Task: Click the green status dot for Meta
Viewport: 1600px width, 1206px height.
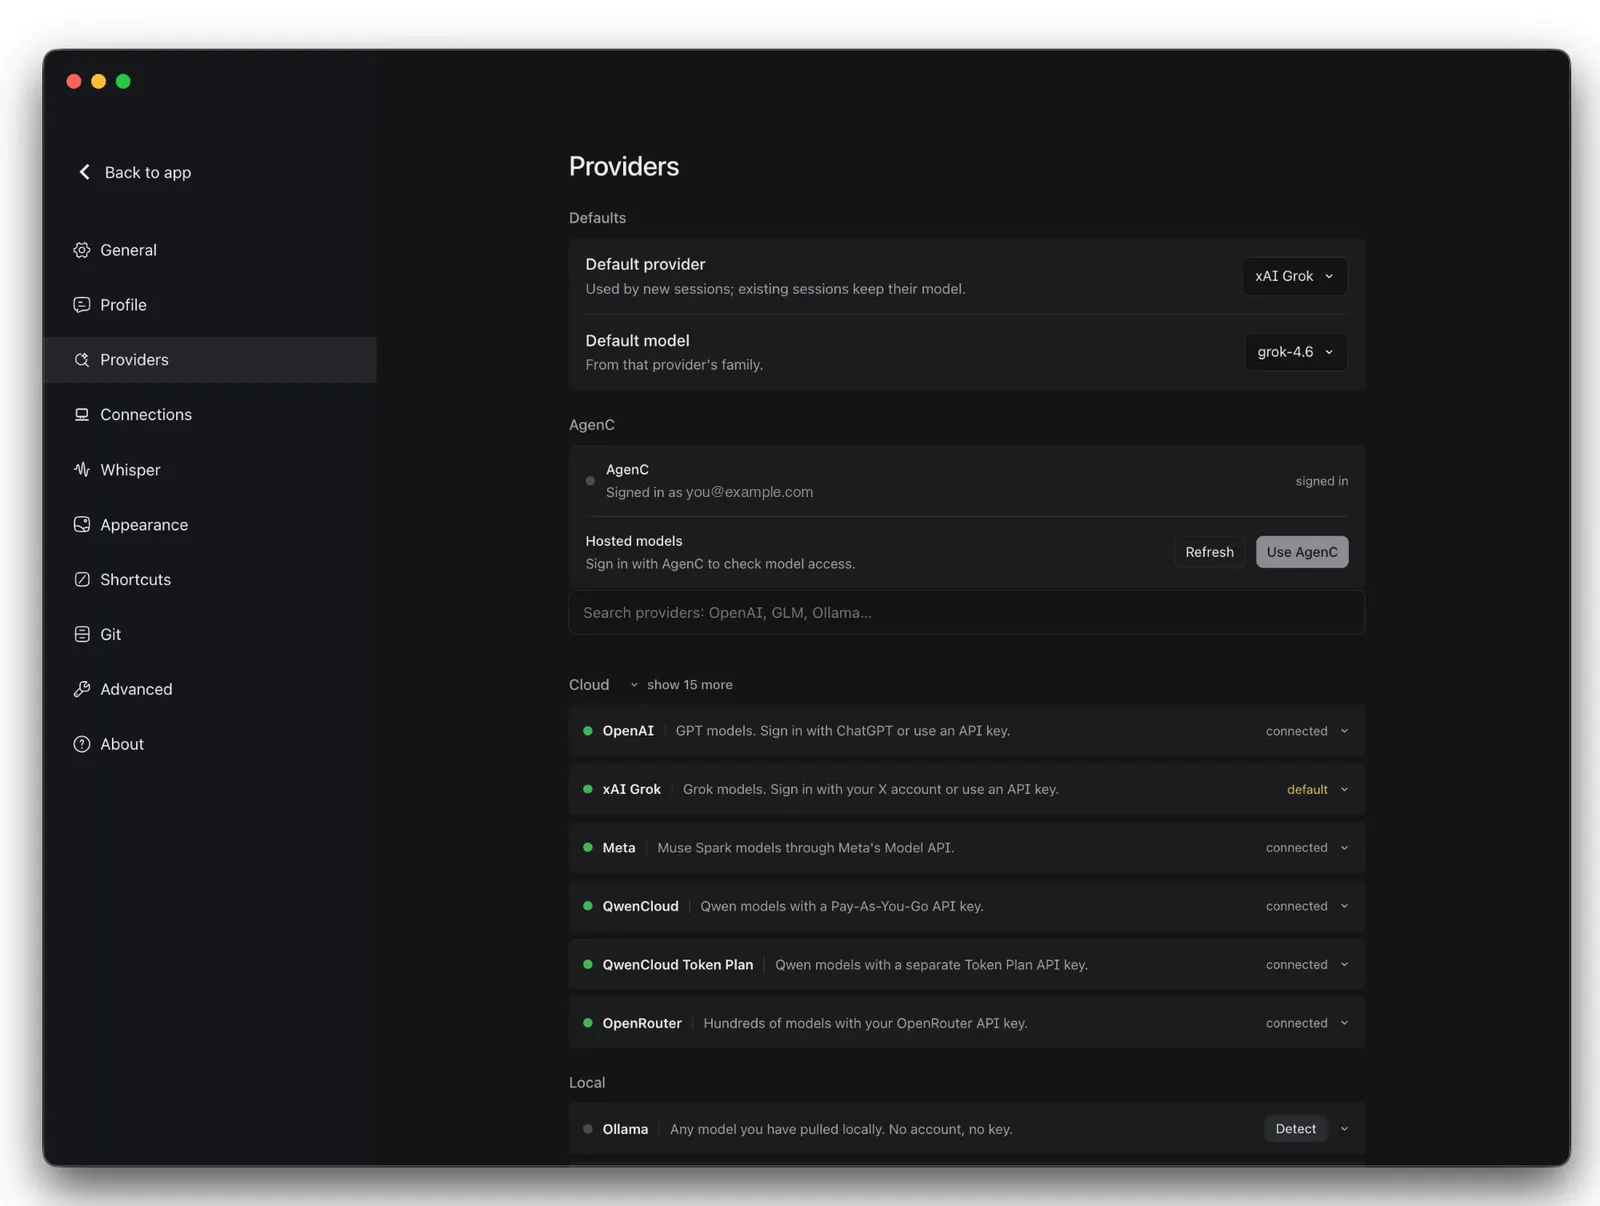Action: pyautogui.click(x=588, y=847)
